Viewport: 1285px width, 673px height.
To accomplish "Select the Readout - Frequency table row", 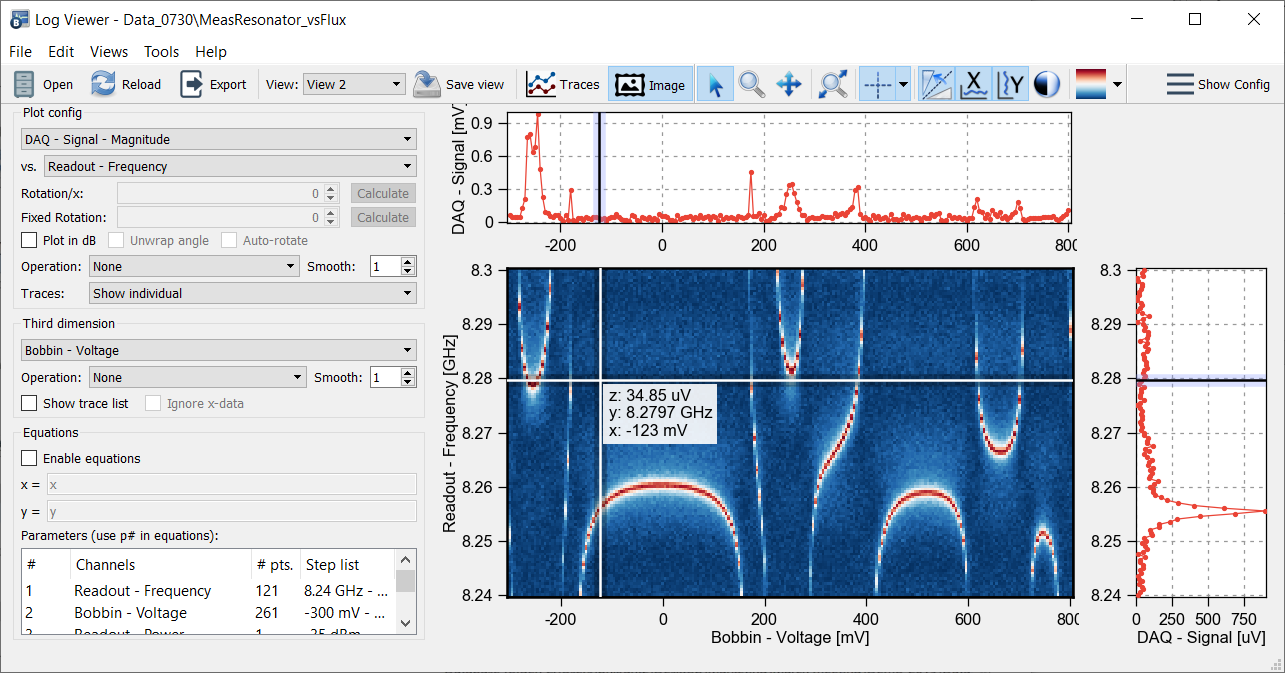I will click(x=209, y=591).
